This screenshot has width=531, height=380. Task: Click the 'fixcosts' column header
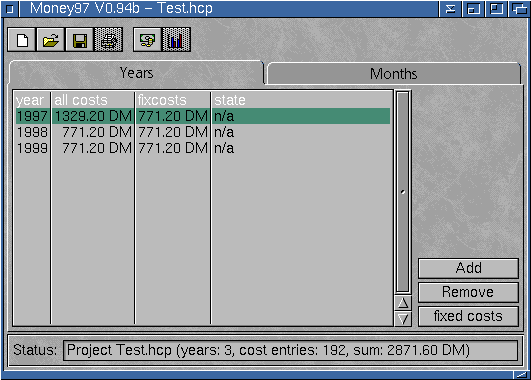(162, 100)
